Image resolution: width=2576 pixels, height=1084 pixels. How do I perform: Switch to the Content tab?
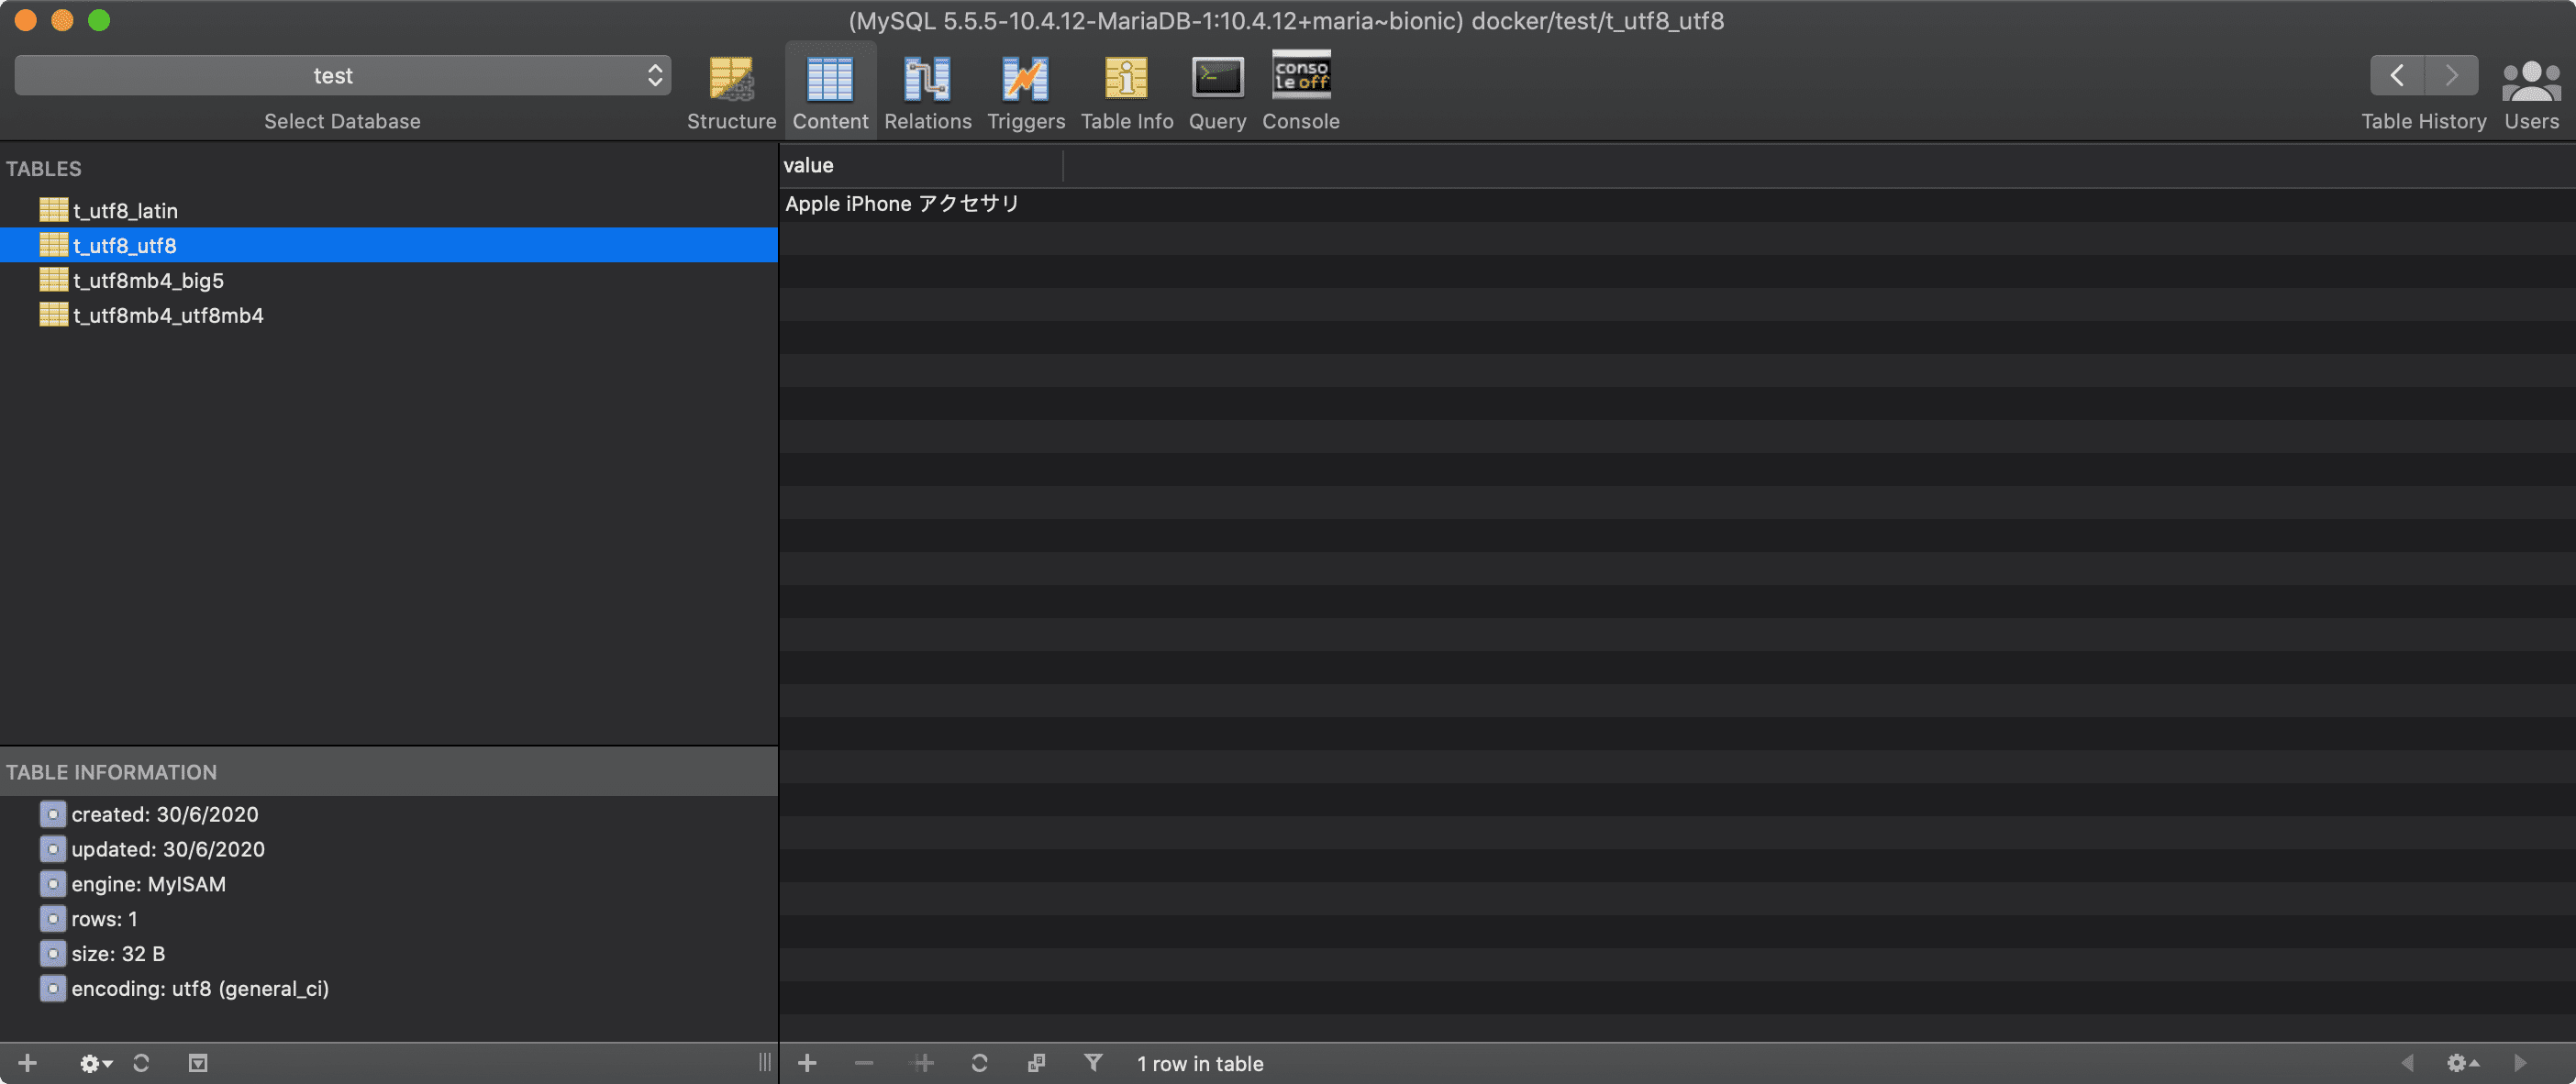(x=829, y=90)
